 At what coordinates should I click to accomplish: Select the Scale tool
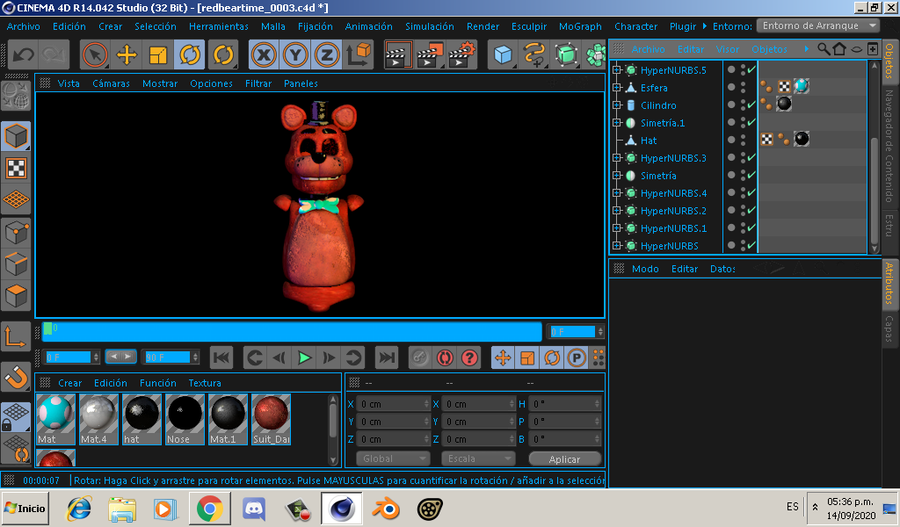[x=158, y=55]
